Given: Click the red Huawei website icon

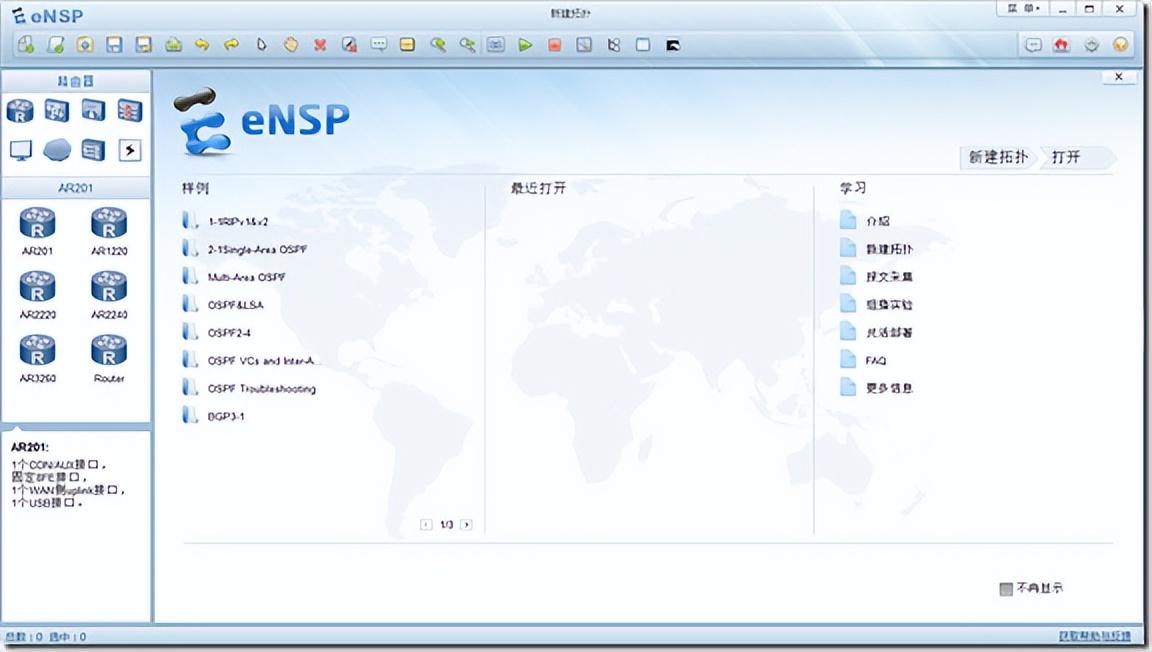Looking at the screenshot, I should (1061, 45).
